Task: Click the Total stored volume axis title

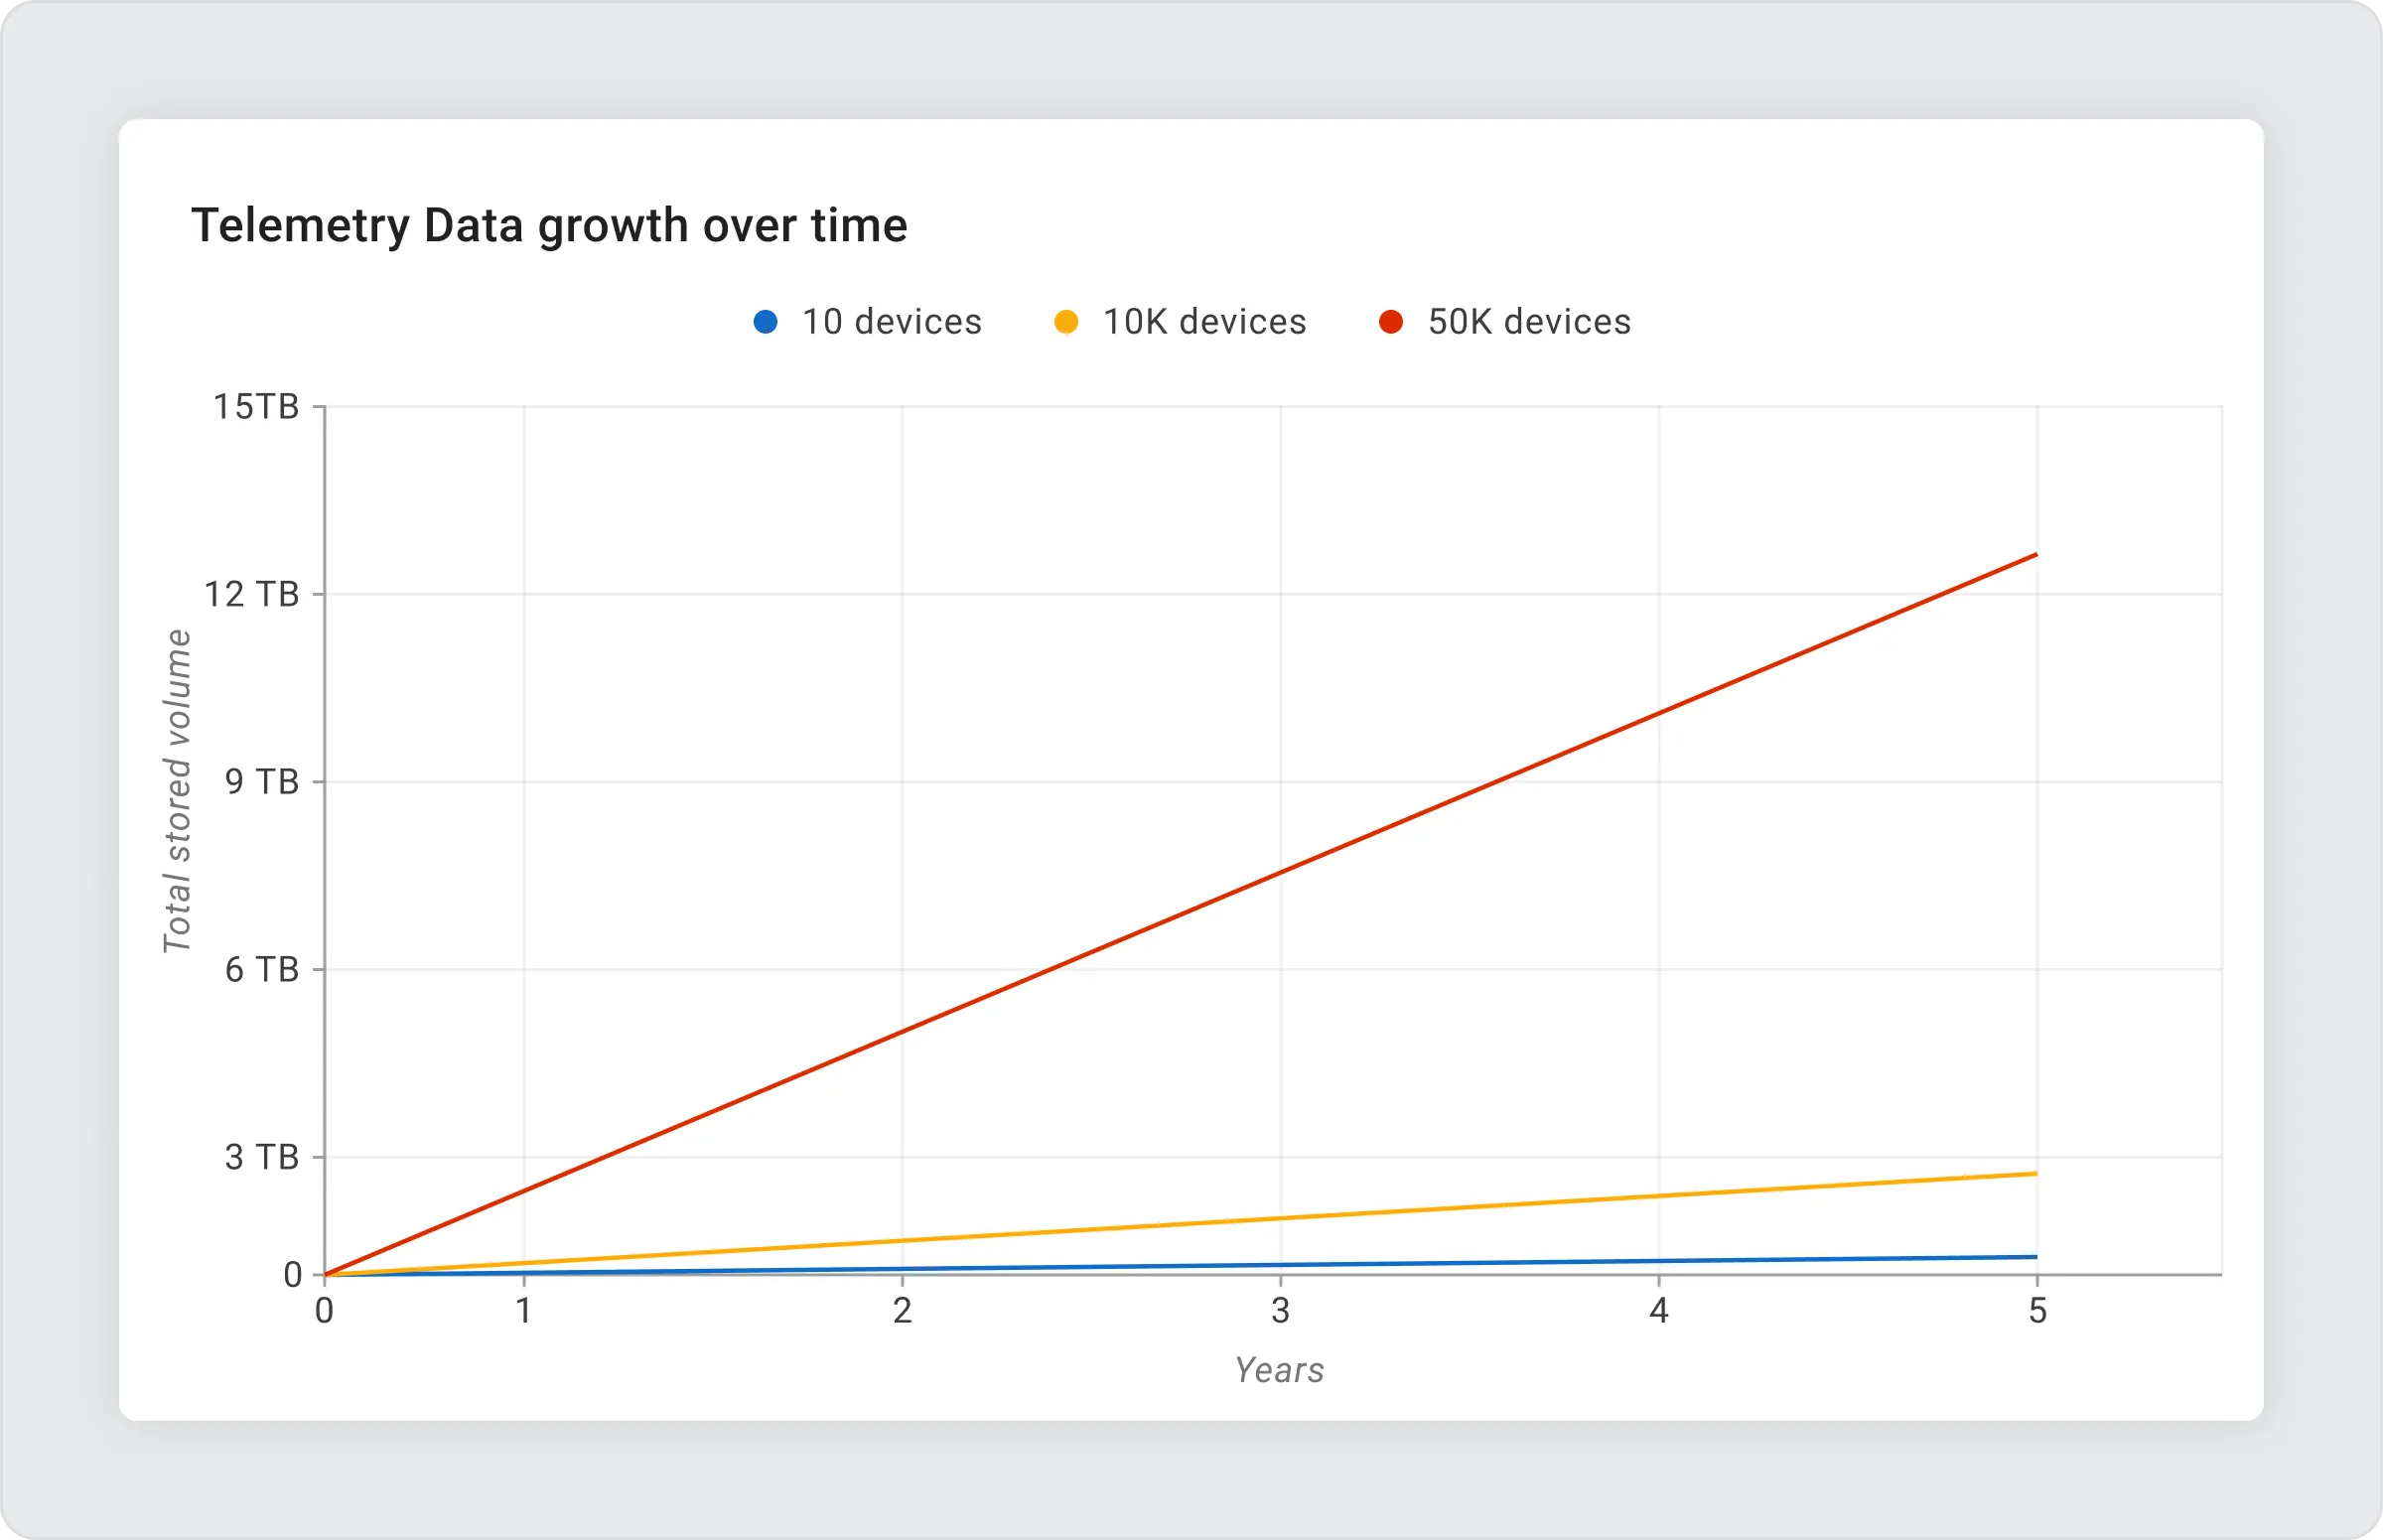Action: [177, 791]
